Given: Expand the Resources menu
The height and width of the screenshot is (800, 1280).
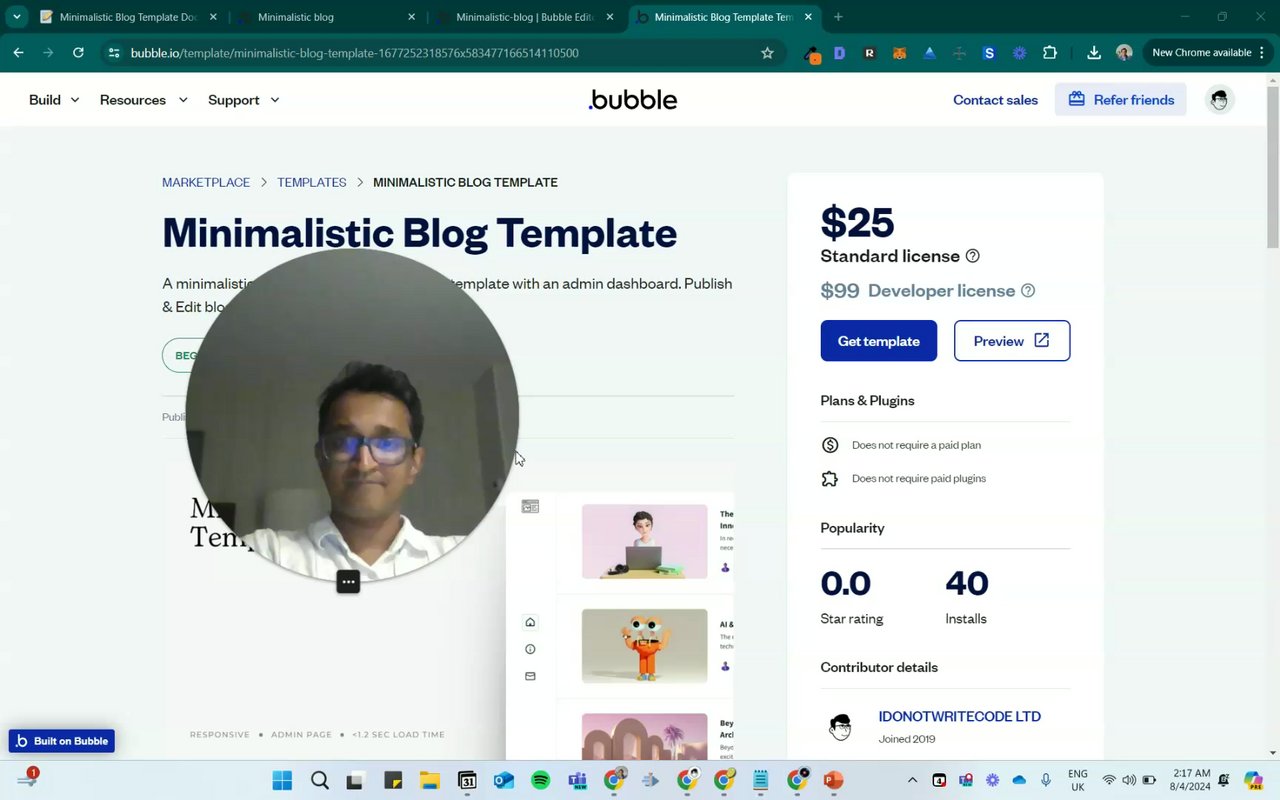Looking at the screenshot, I should pos(143,100).
